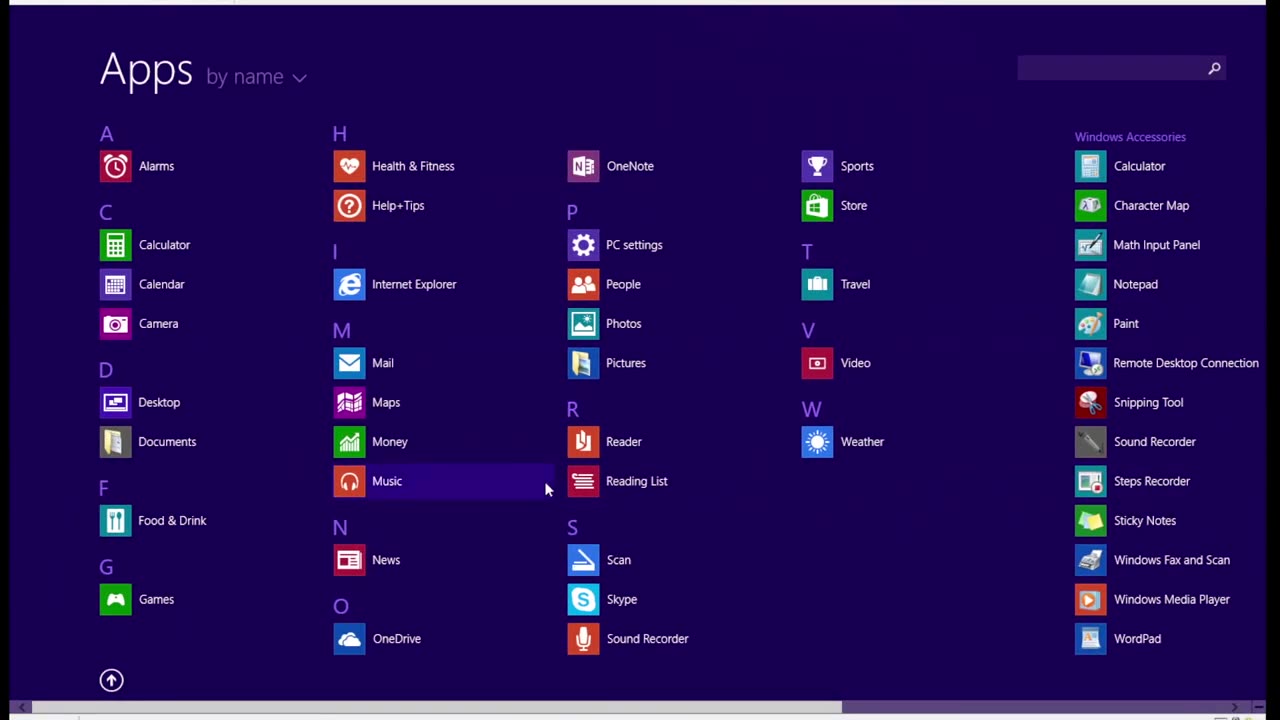Click the horizontal scrollbar thumb
This screenshot has height=720, width=1280.
pyautogui.click(x=437, y=708)
